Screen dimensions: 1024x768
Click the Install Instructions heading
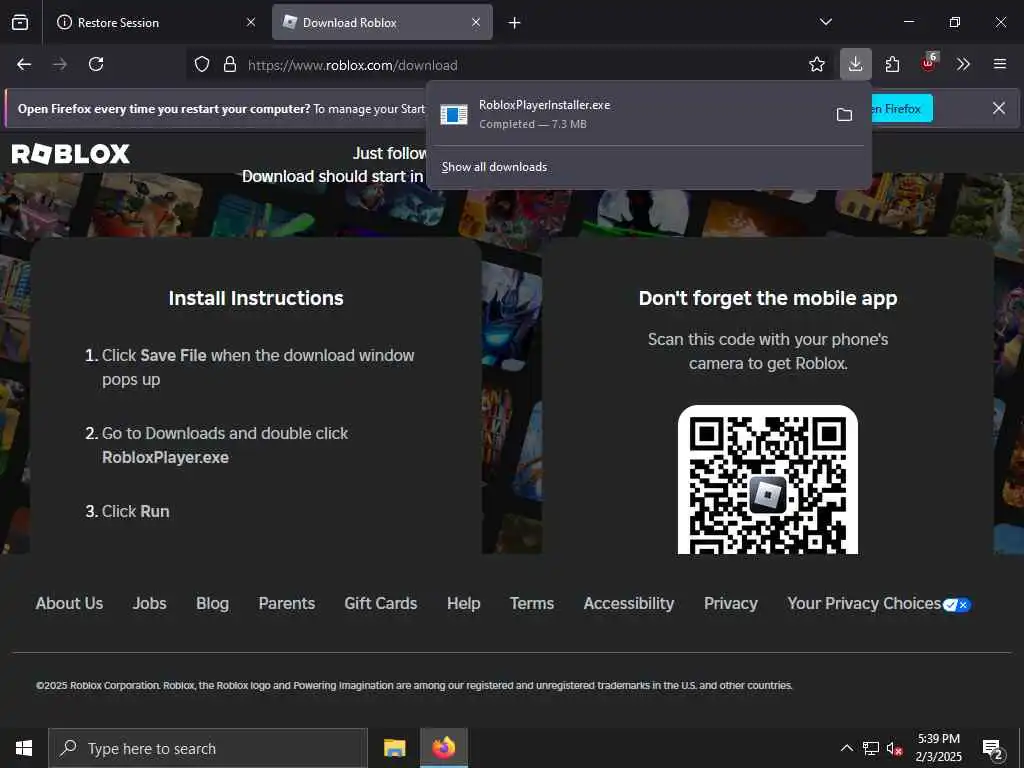pos(256,298)
